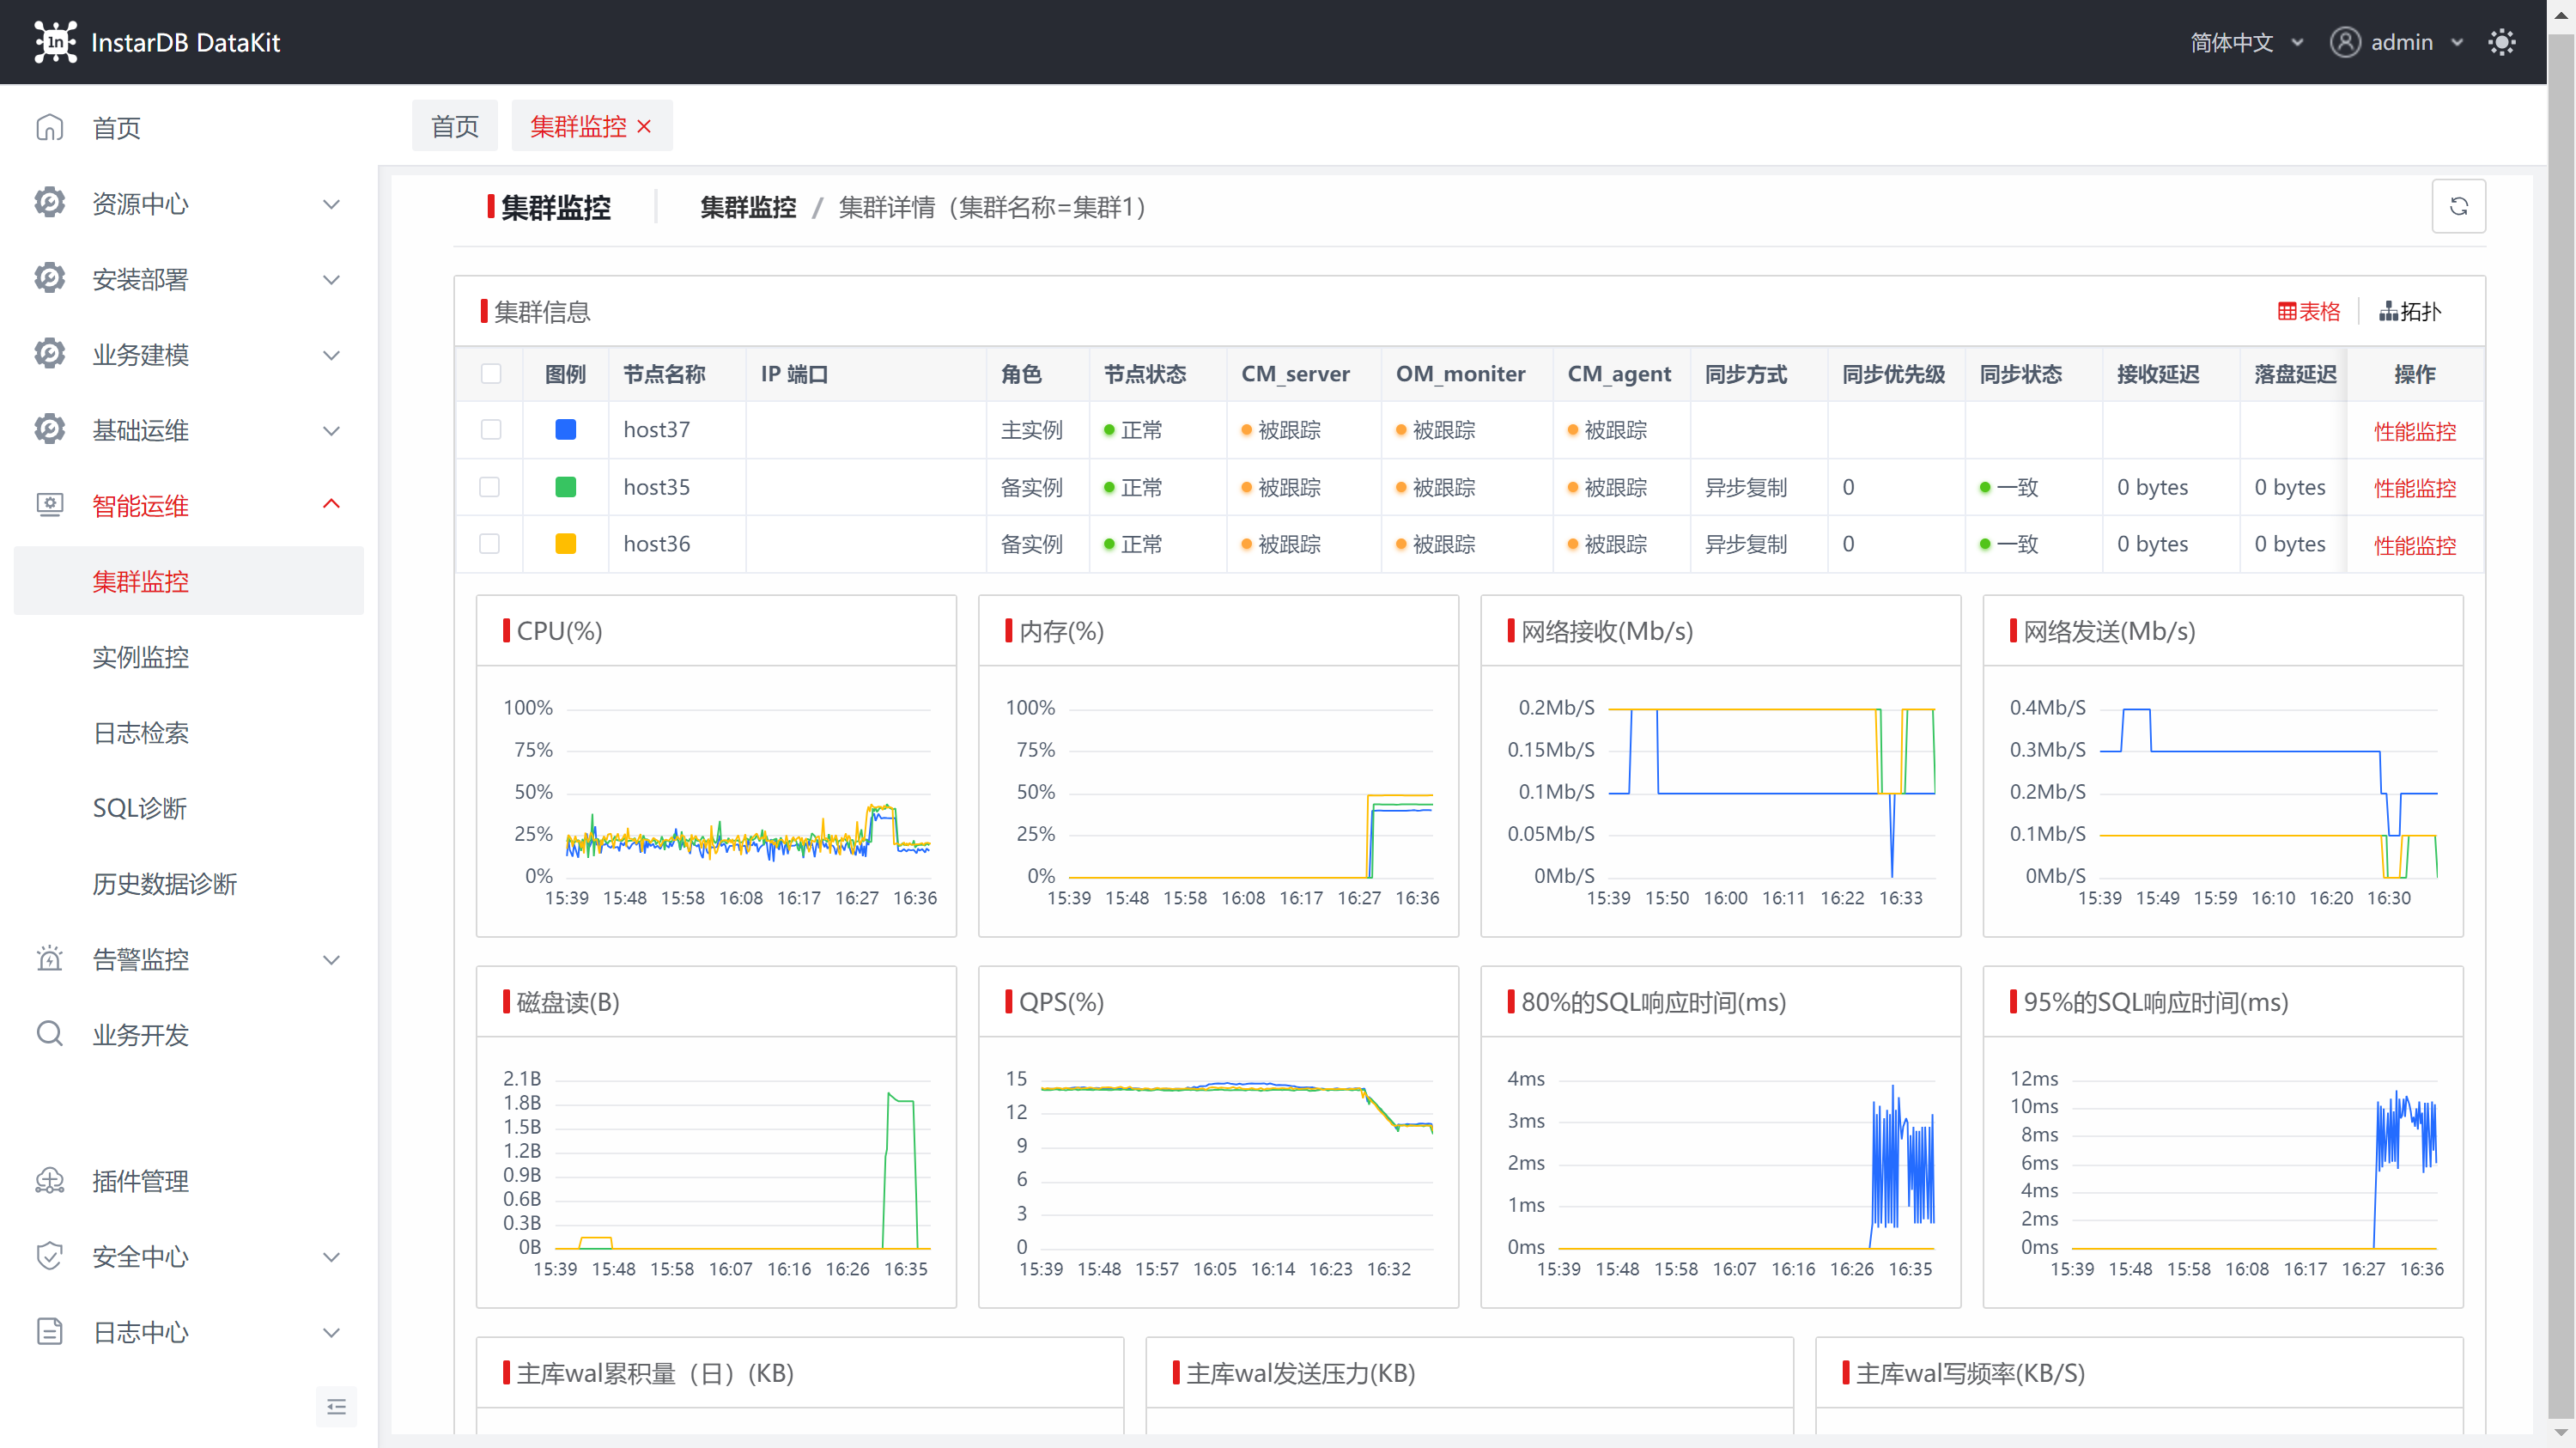Viewport: 2576px width, 1448px height.
Task: Click the 首页 home icon in sidebar
Action: coord(50,128)
